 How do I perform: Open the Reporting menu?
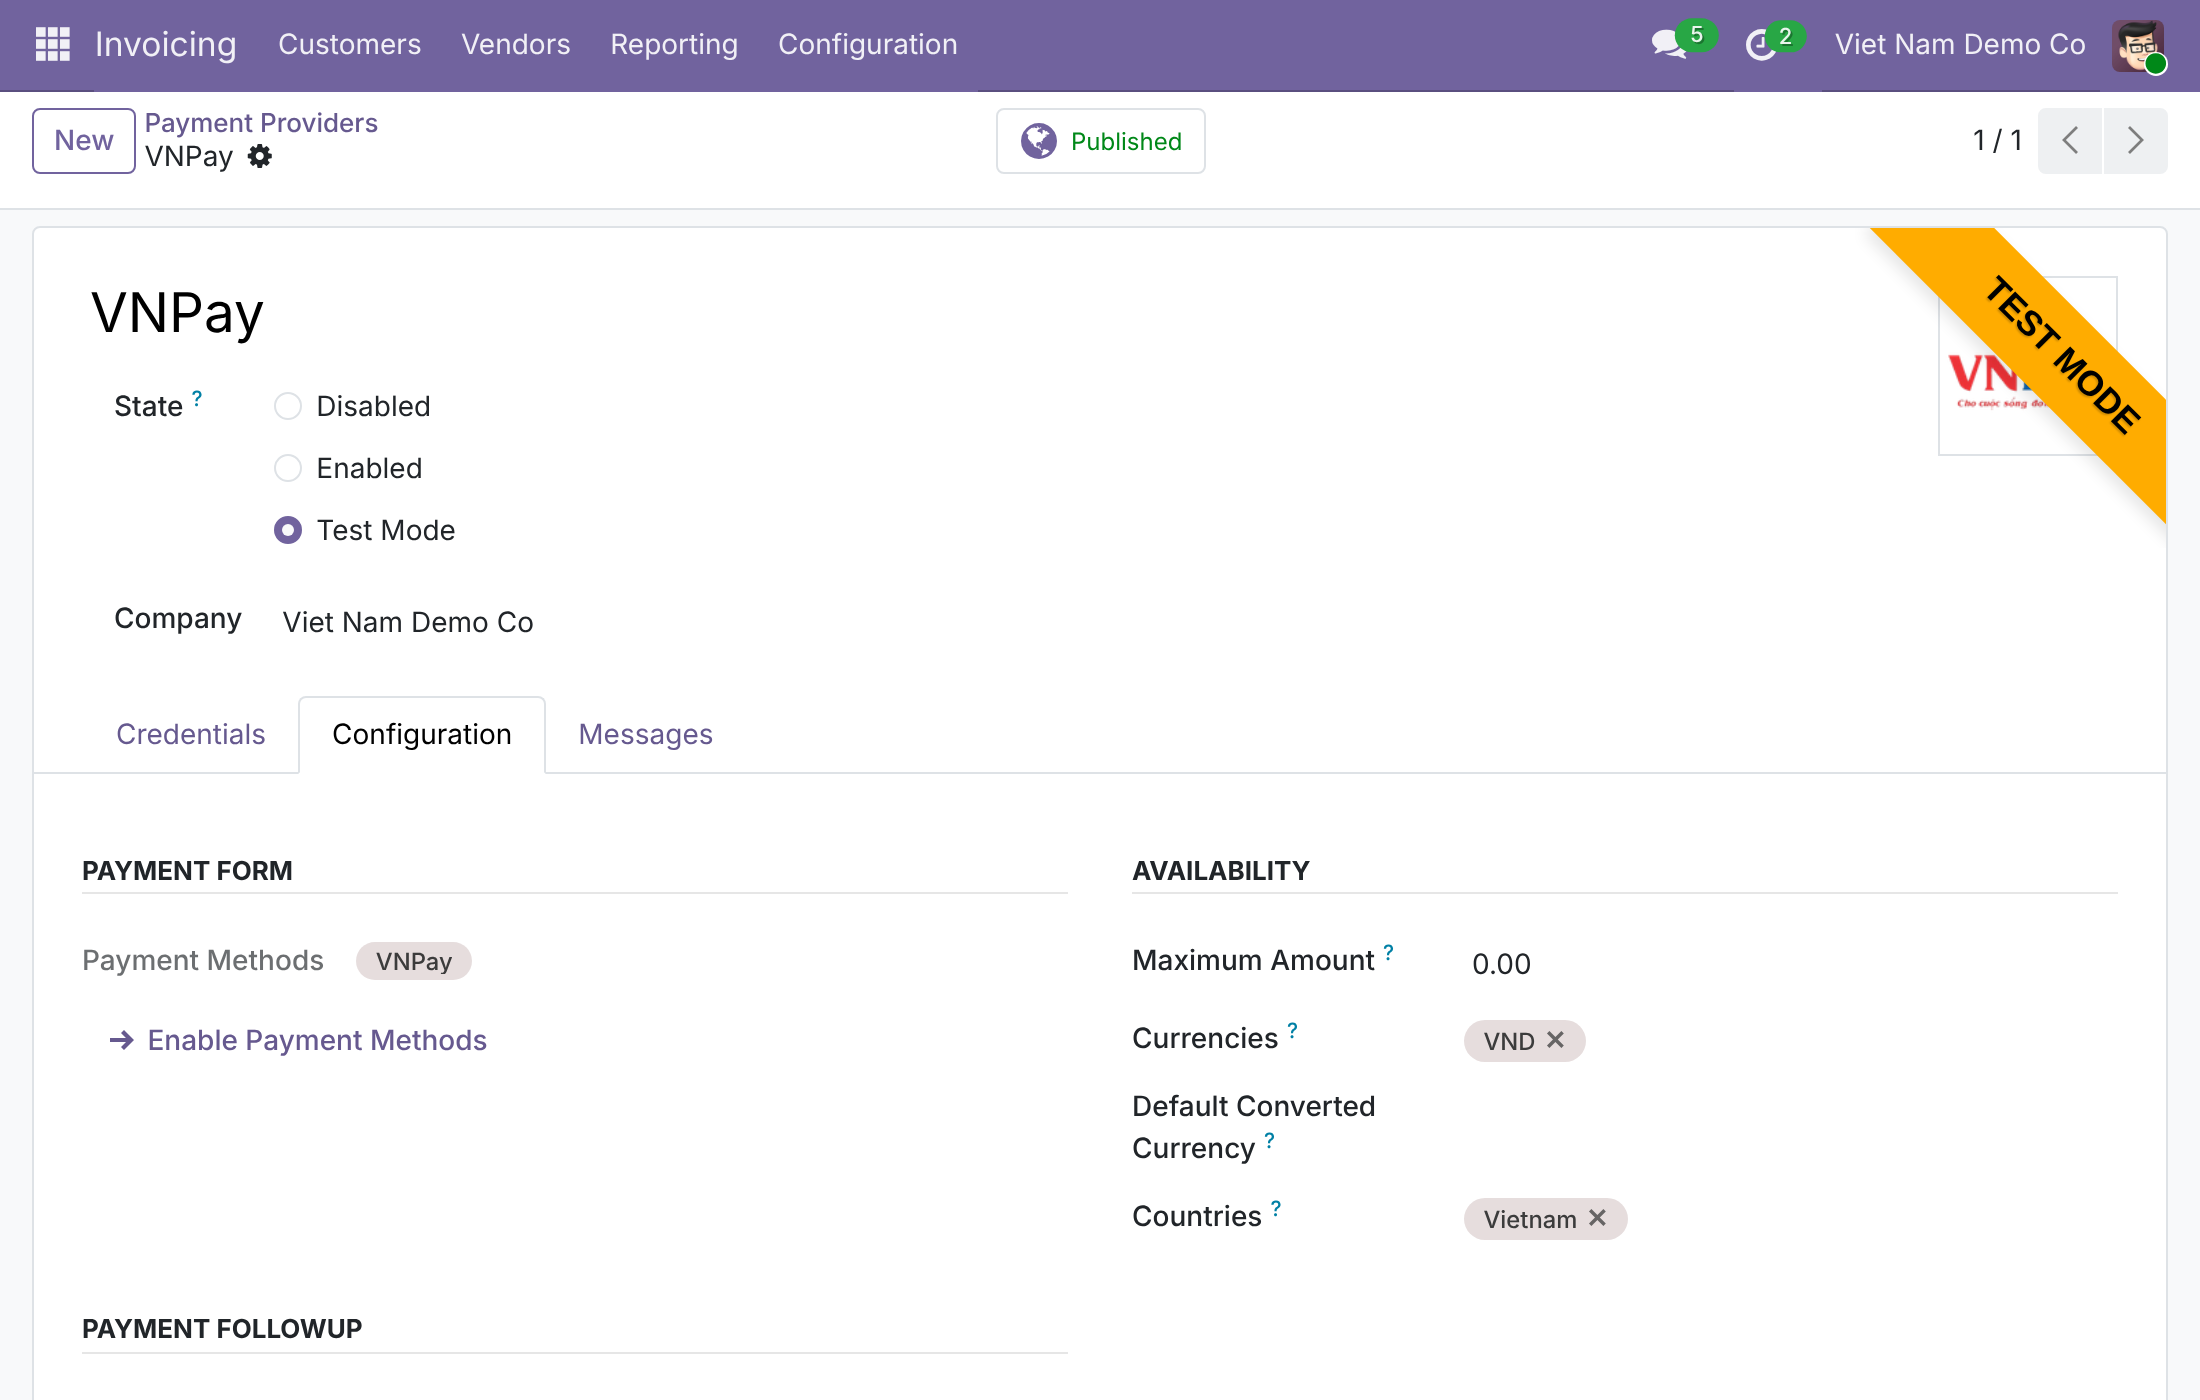[674, 45]
